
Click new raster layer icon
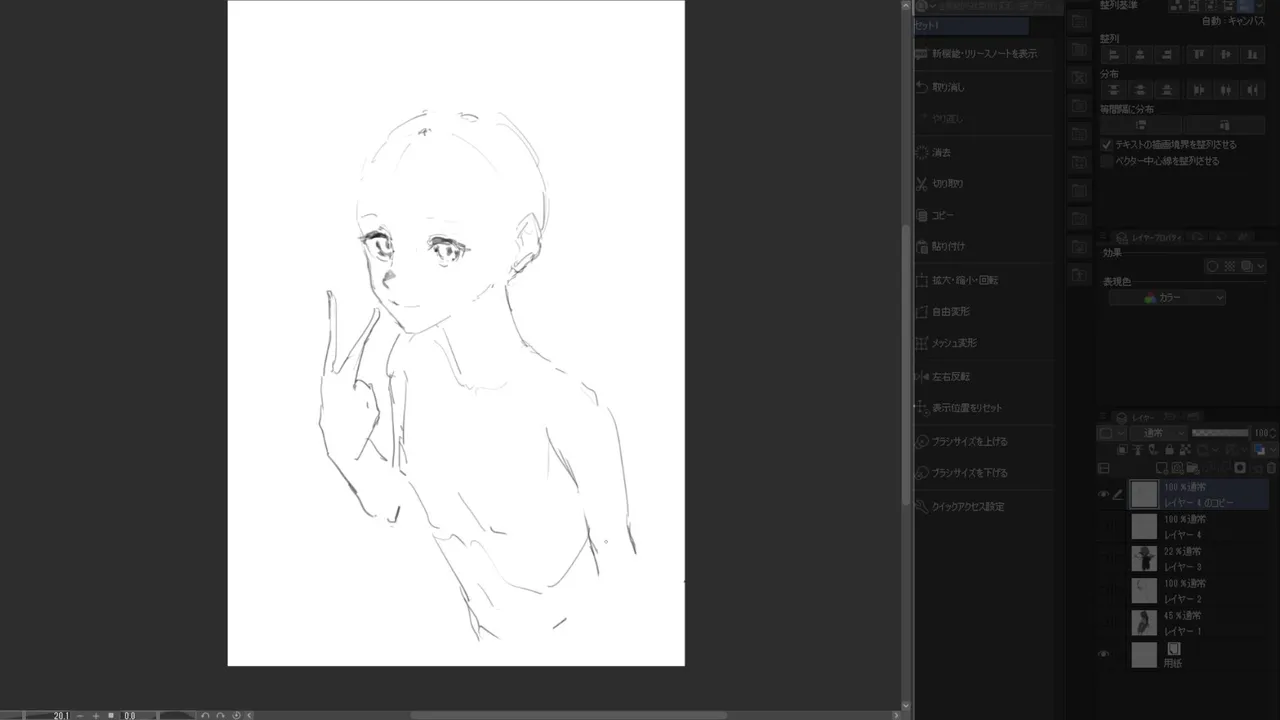point(1162,468)
